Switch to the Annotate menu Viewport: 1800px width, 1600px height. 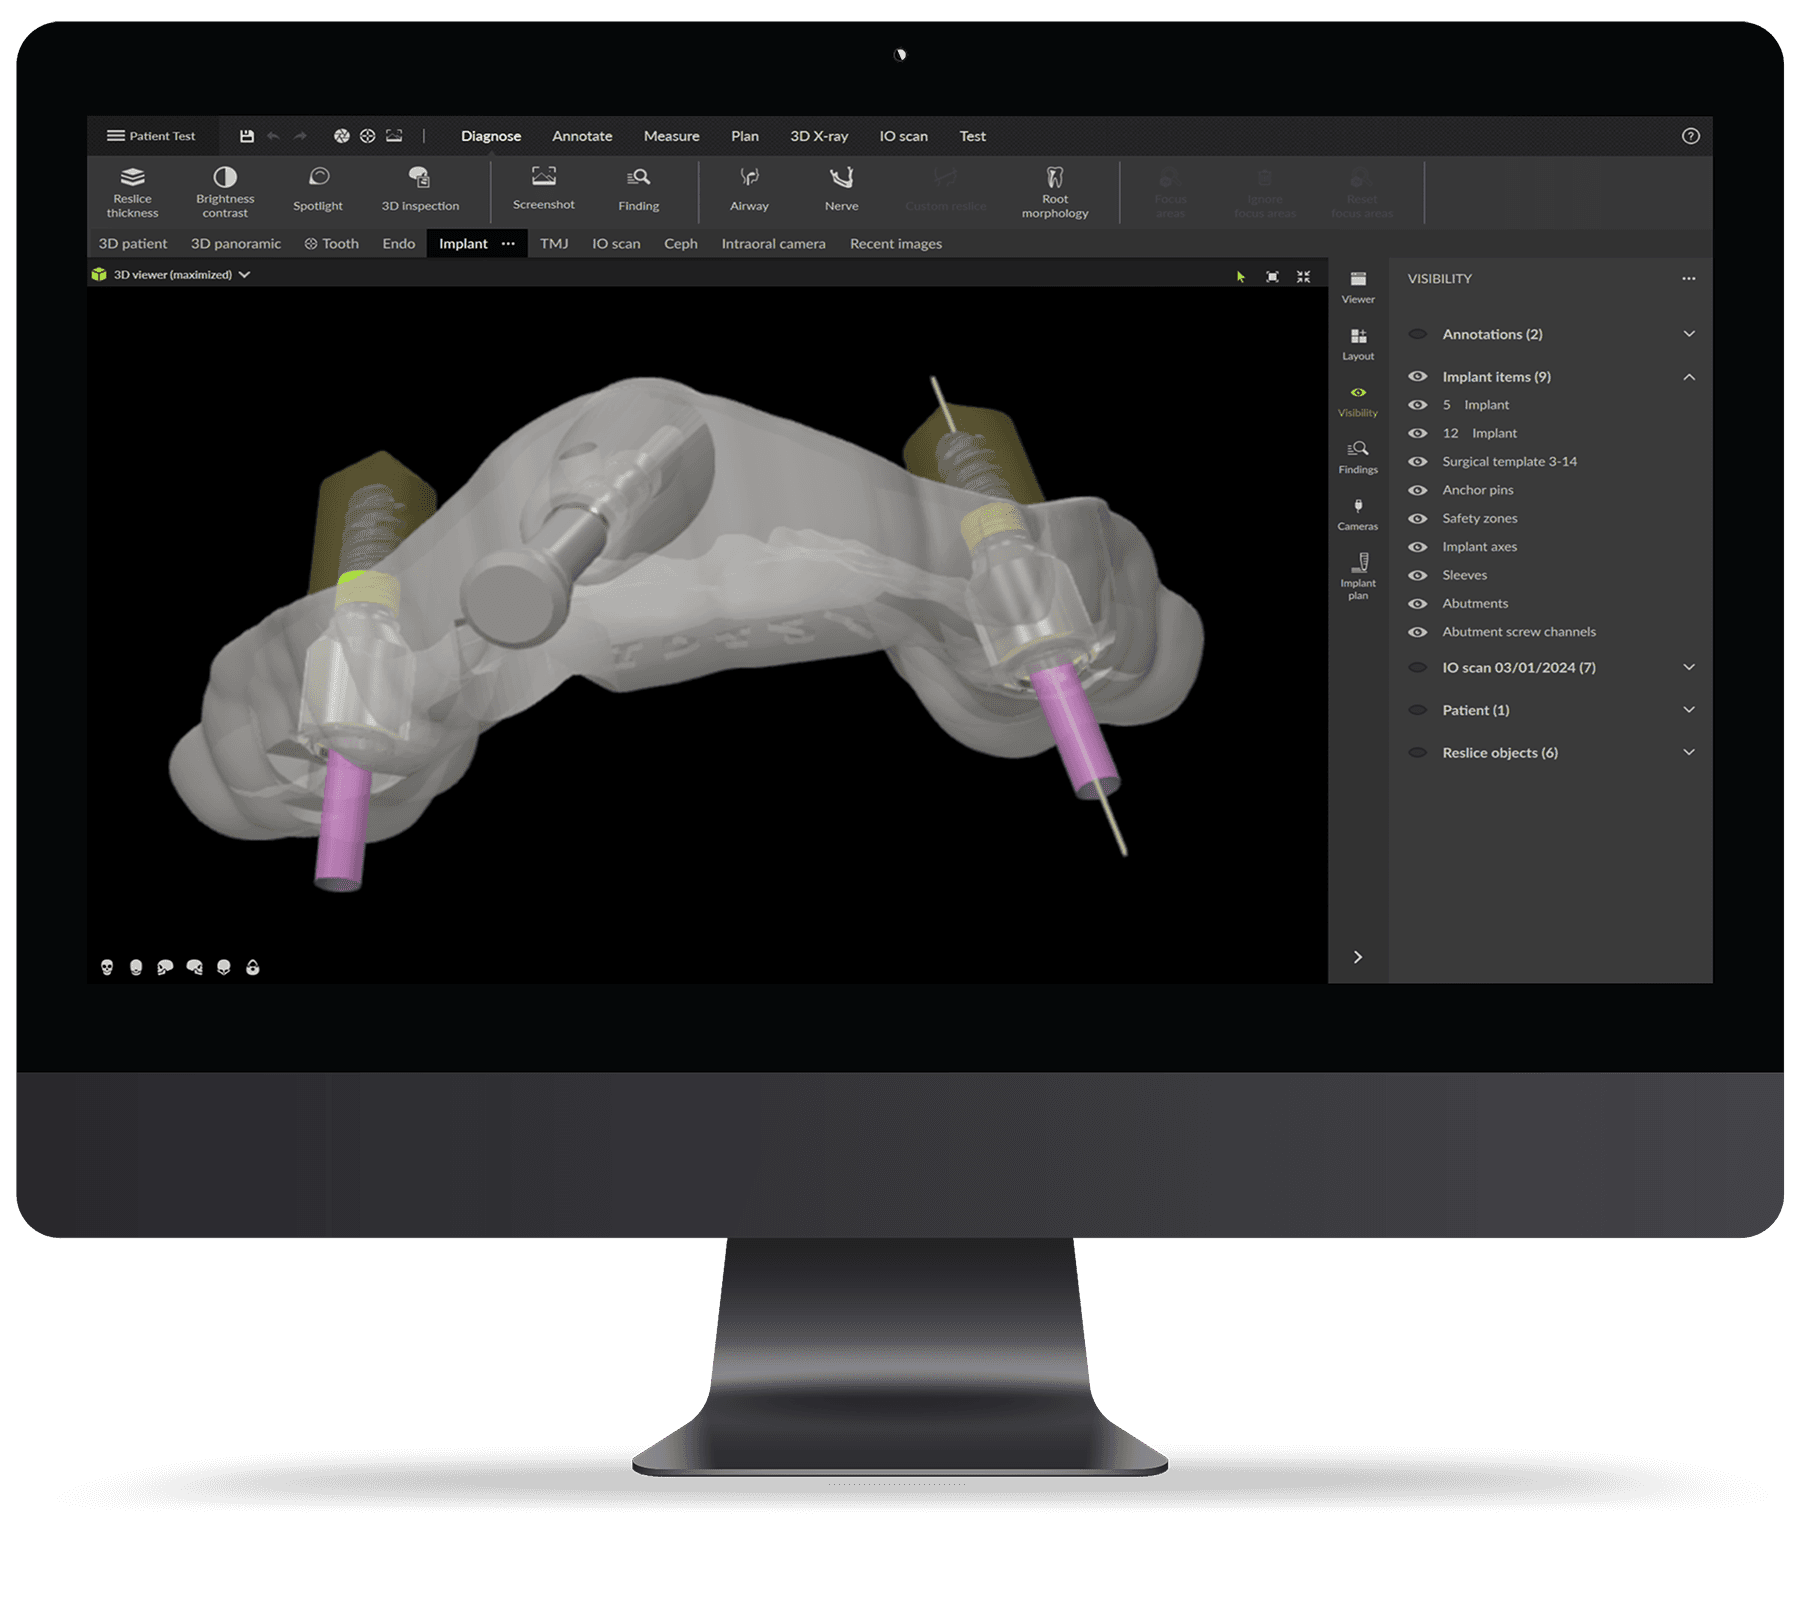coord(582,136)
